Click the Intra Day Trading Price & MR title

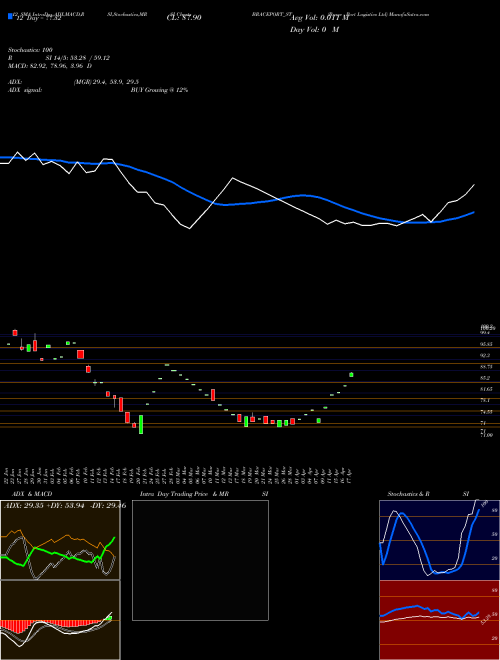(x=184, y=494)
